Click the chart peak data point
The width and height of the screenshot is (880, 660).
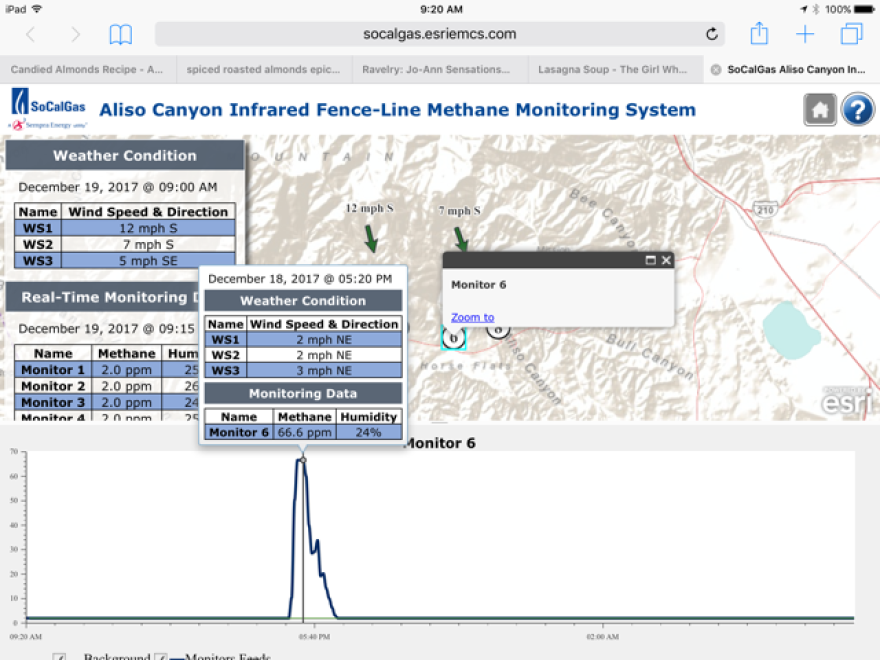click(x=303, y=460)
